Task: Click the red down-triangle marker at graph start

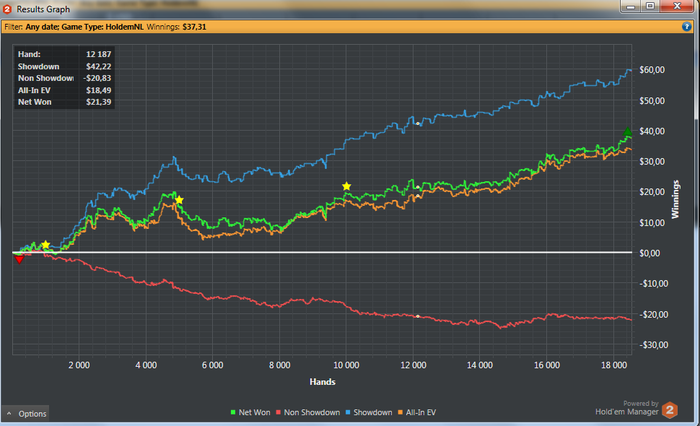Action: click(x=19, y=259)
